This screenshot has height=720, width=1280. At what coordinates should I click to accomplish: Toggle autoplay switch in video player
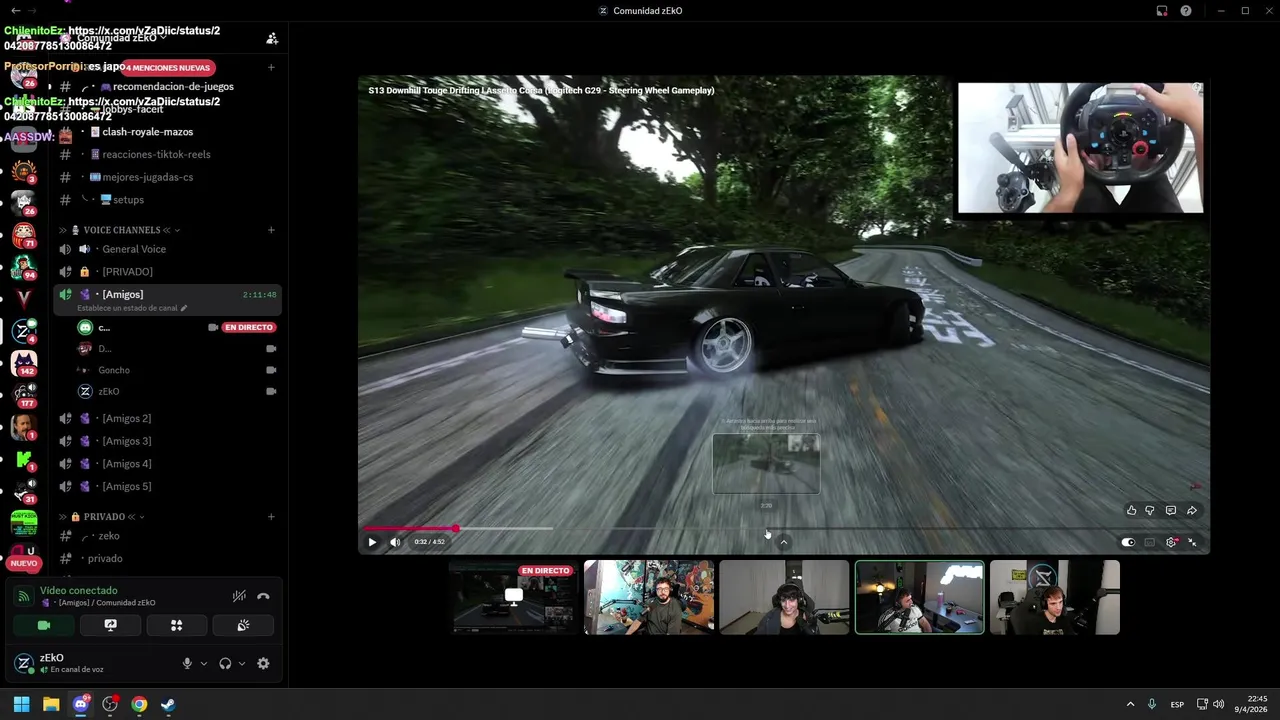point(1128,542)
